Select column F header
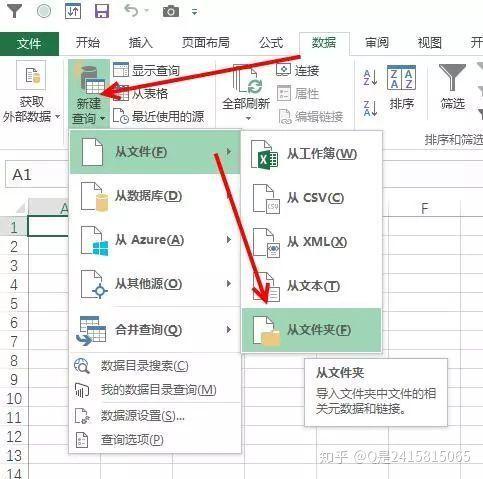The width and height of the screenshot is (483, 479). tap(424, 209)
